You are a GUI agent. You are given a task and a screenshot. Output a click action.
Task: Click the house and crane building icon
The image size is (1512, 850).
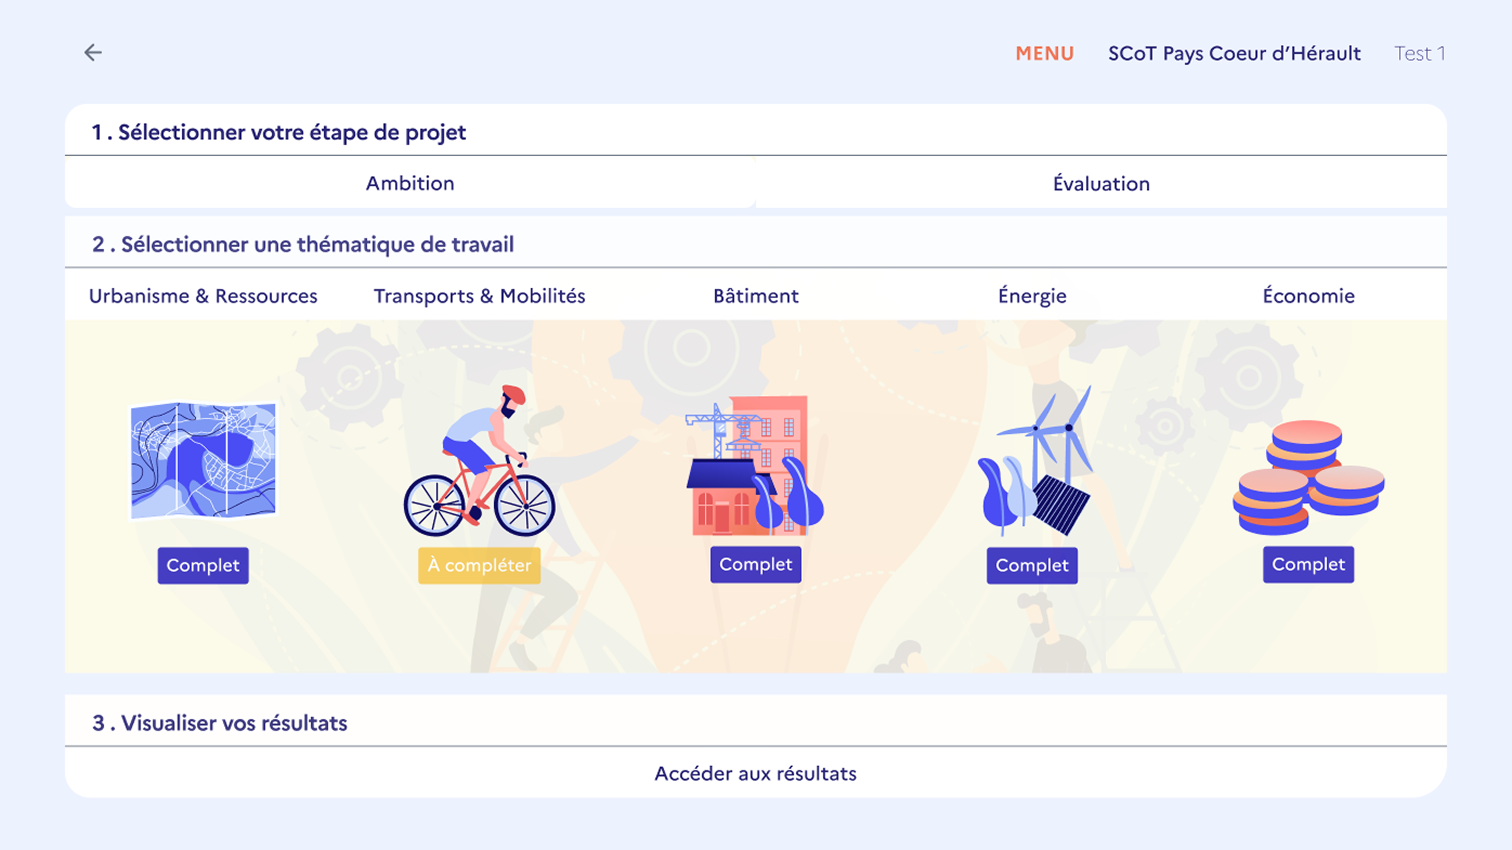coord(755,465)
